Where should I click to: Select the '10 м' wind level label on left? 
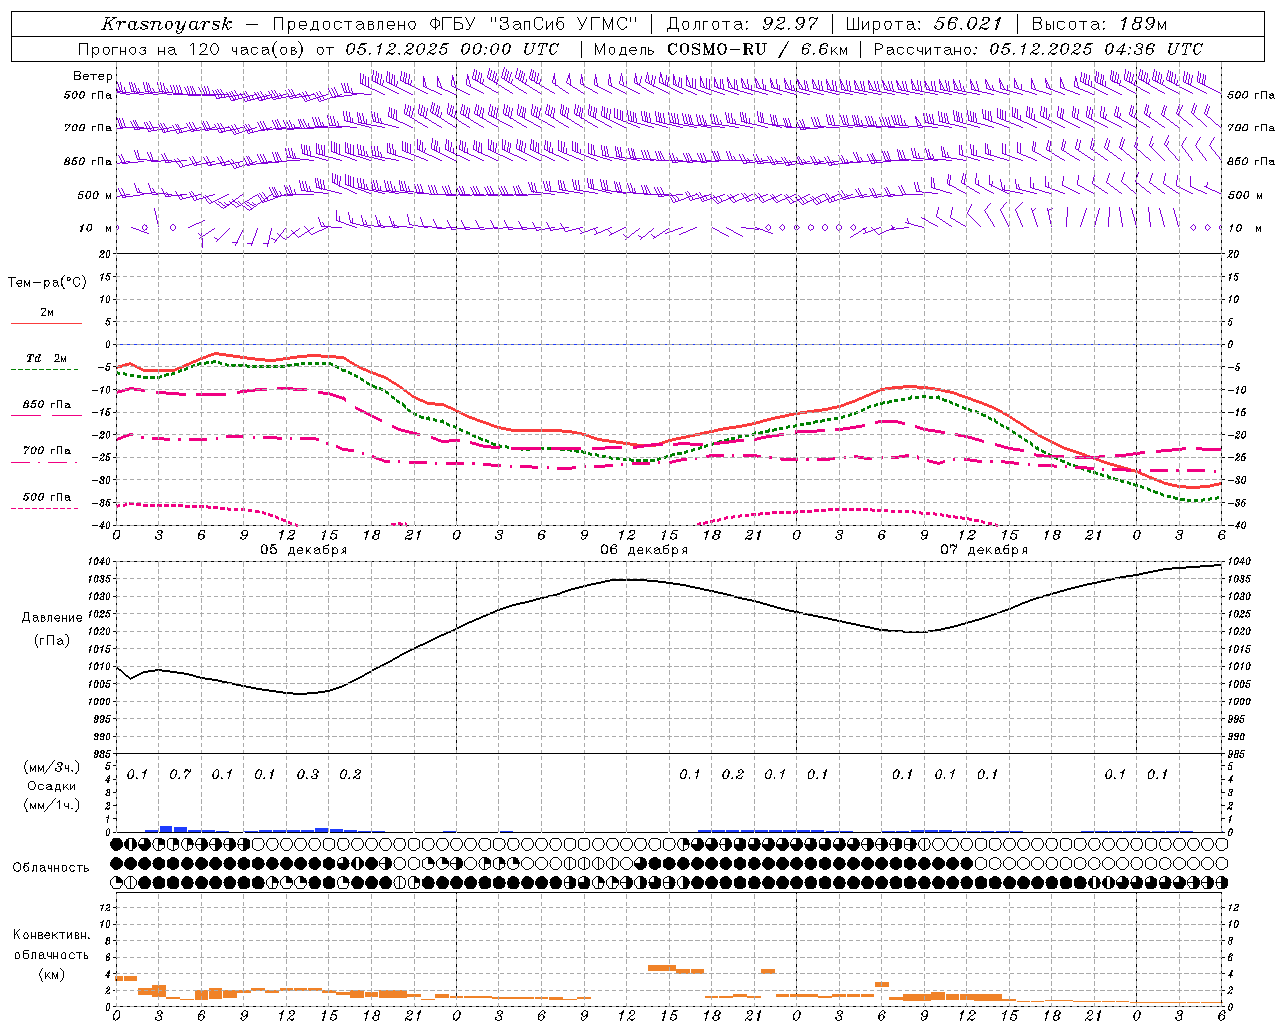[95, 228]
